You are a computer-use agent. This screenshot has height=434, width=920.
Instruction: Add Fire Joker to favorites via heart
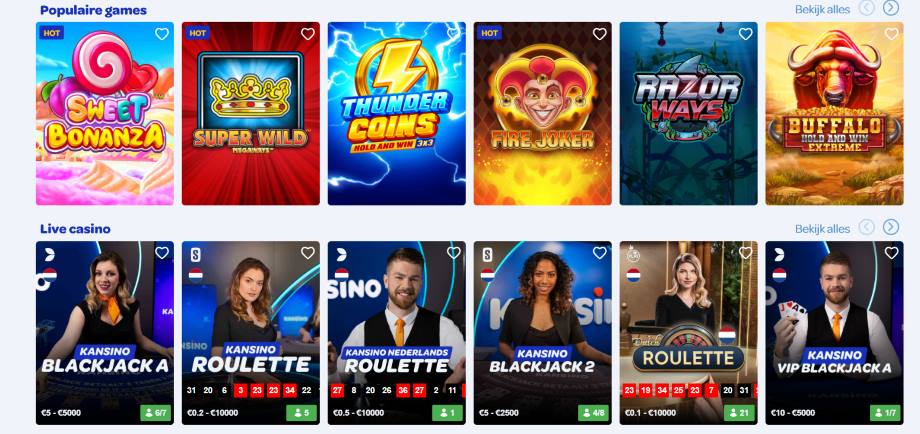click(x=600, y=34)
